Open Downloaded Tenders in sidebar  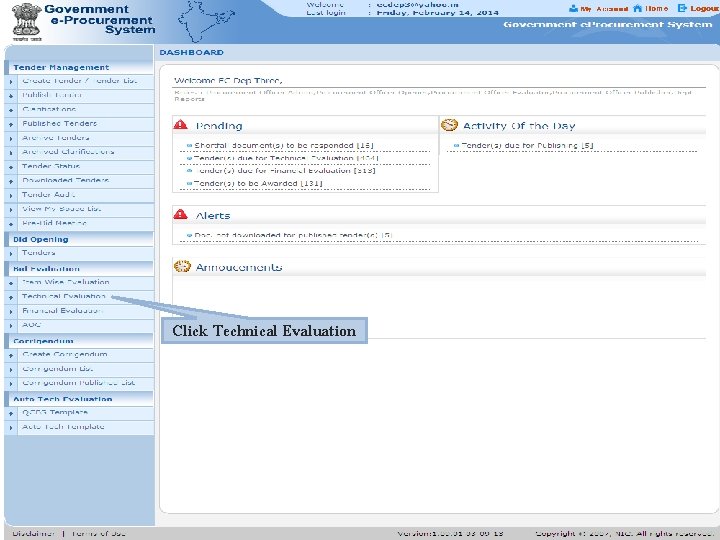tap(66, 180)
